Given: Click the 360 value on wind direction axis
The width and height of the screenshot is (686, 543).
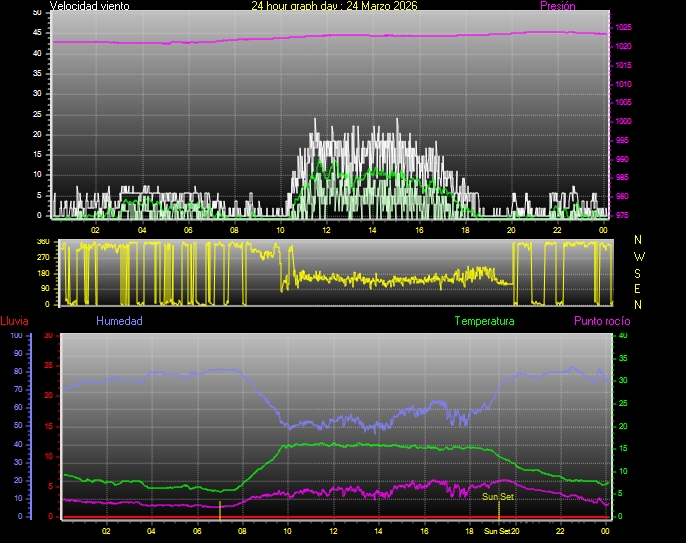Looking at the screenshot, I should pyautogui.click(x=42, y=242).
